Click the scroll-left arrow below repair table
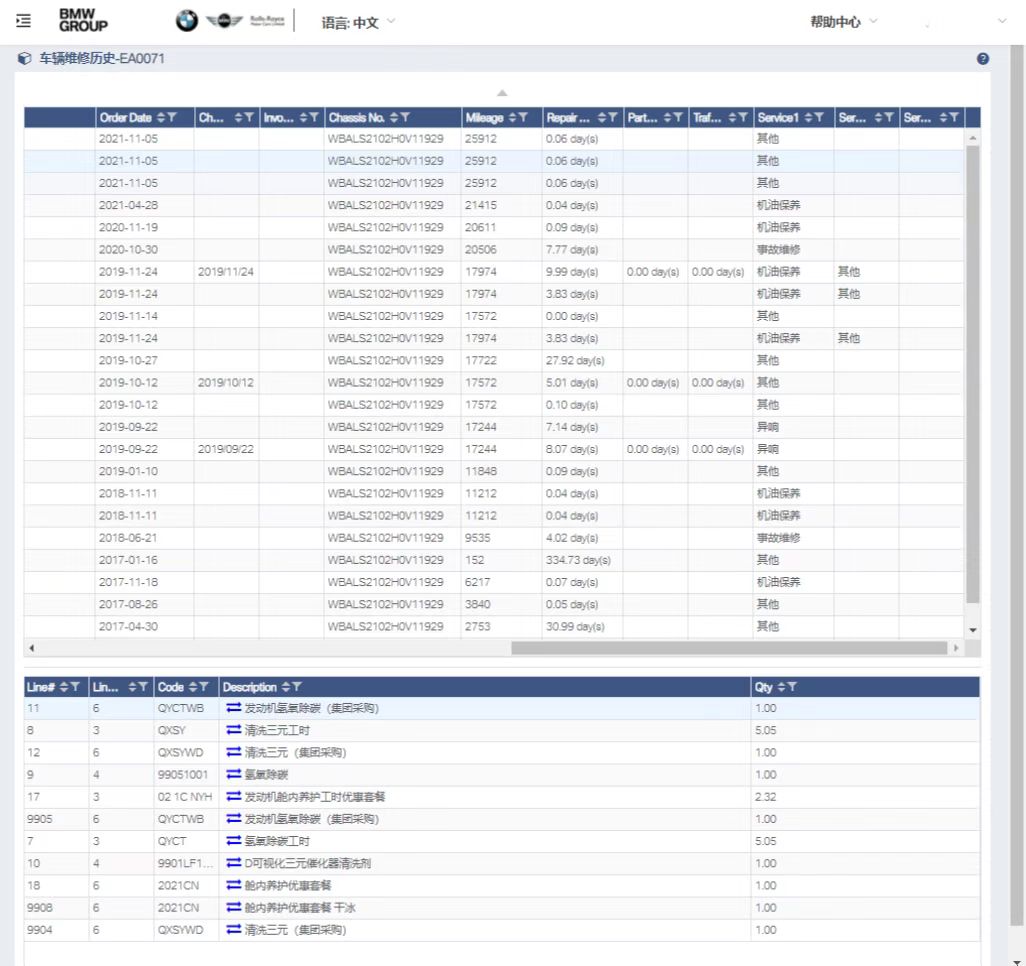1026x966 pixels. coord(31,648)
